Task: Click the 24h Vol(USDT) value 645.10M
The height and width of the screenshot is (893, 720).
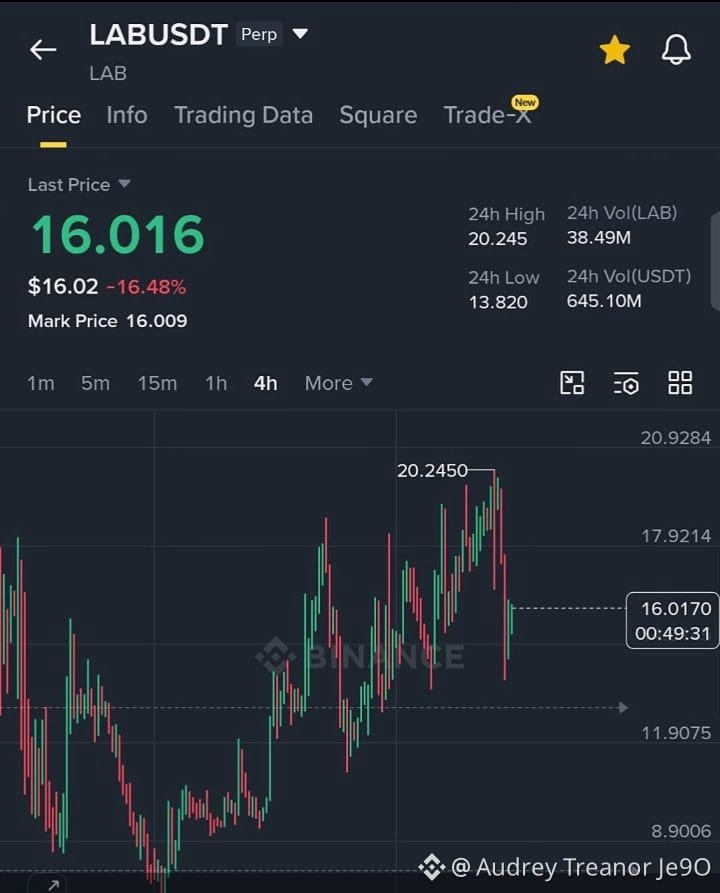Action: (x=604, y=301)
